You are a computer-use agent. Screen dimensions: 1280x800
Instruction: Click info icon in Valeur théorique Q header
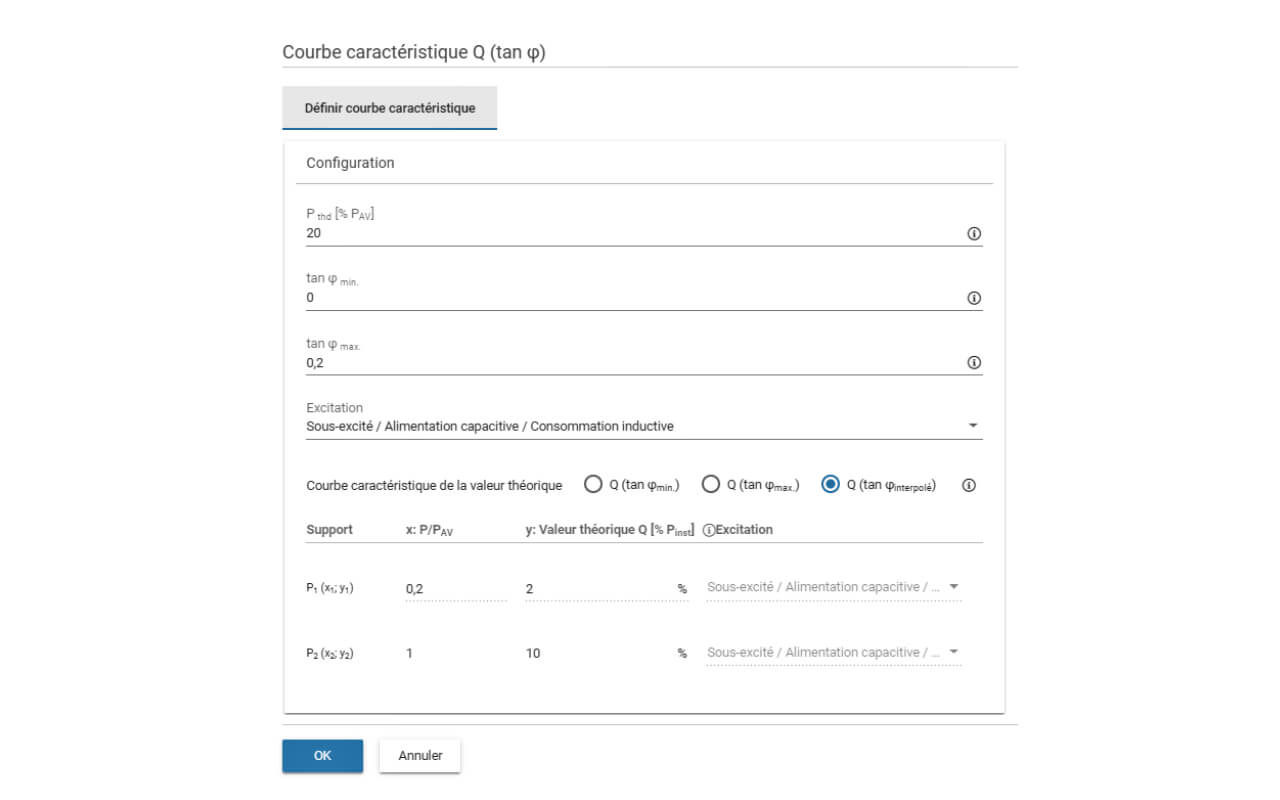(709, 530)
